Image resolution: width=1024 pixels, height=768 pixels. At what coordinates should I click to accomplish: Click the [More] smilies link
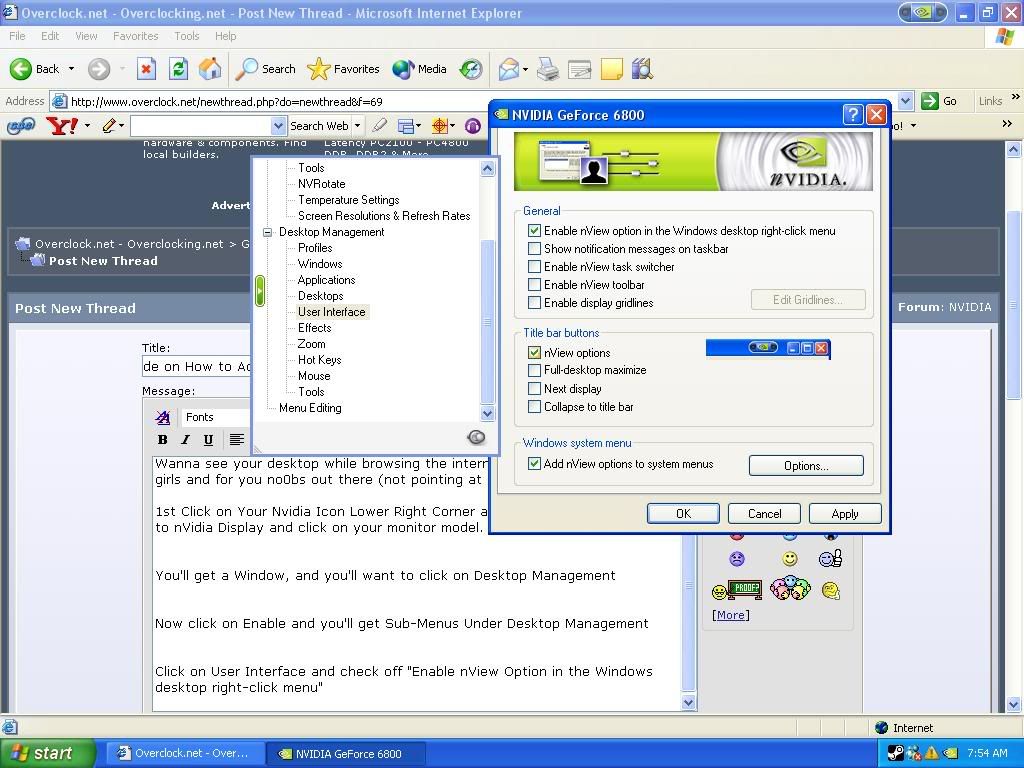click(731, 615)
